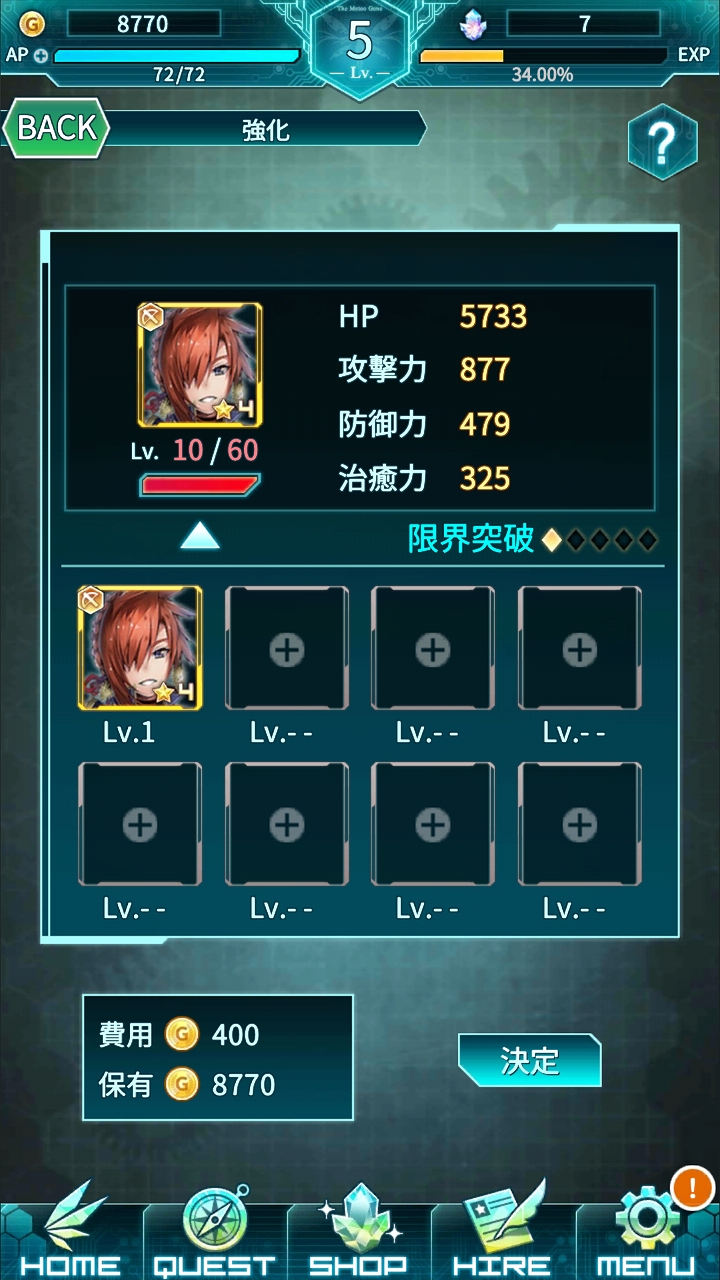Add material in second slot of first row
The height and width of the screenshot is (1280, 720).
pyautogui.click(x=287, y=648)
